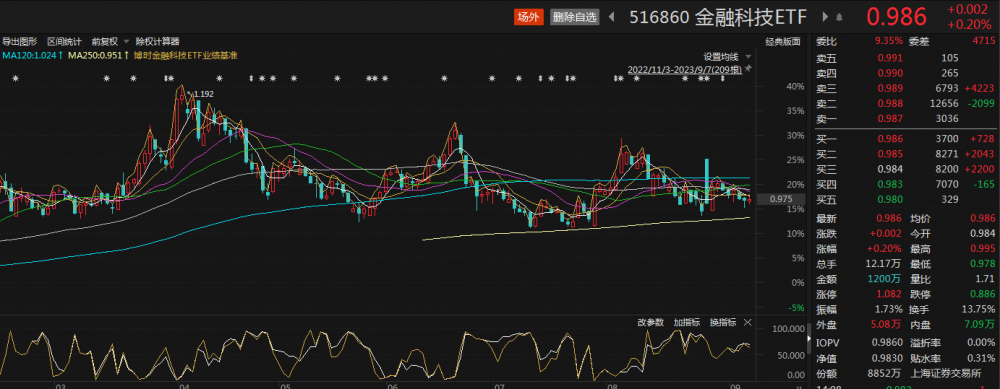The image size is (1000, 389).
Task: Close the indicator panel with X
Action: coord(747,322)
